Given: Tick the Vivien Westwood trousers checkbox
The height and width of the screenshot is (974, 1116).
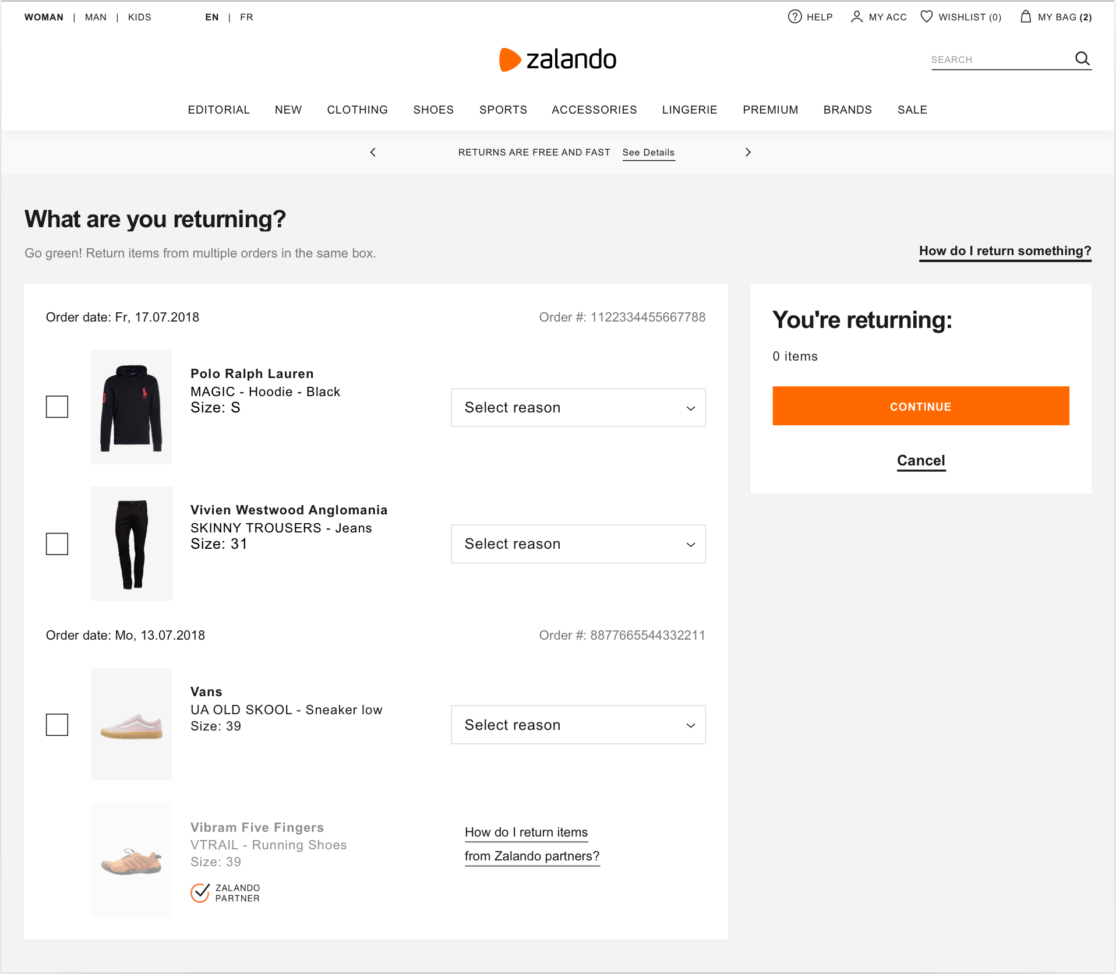Looking at the screenshot, I should (57, 544).
